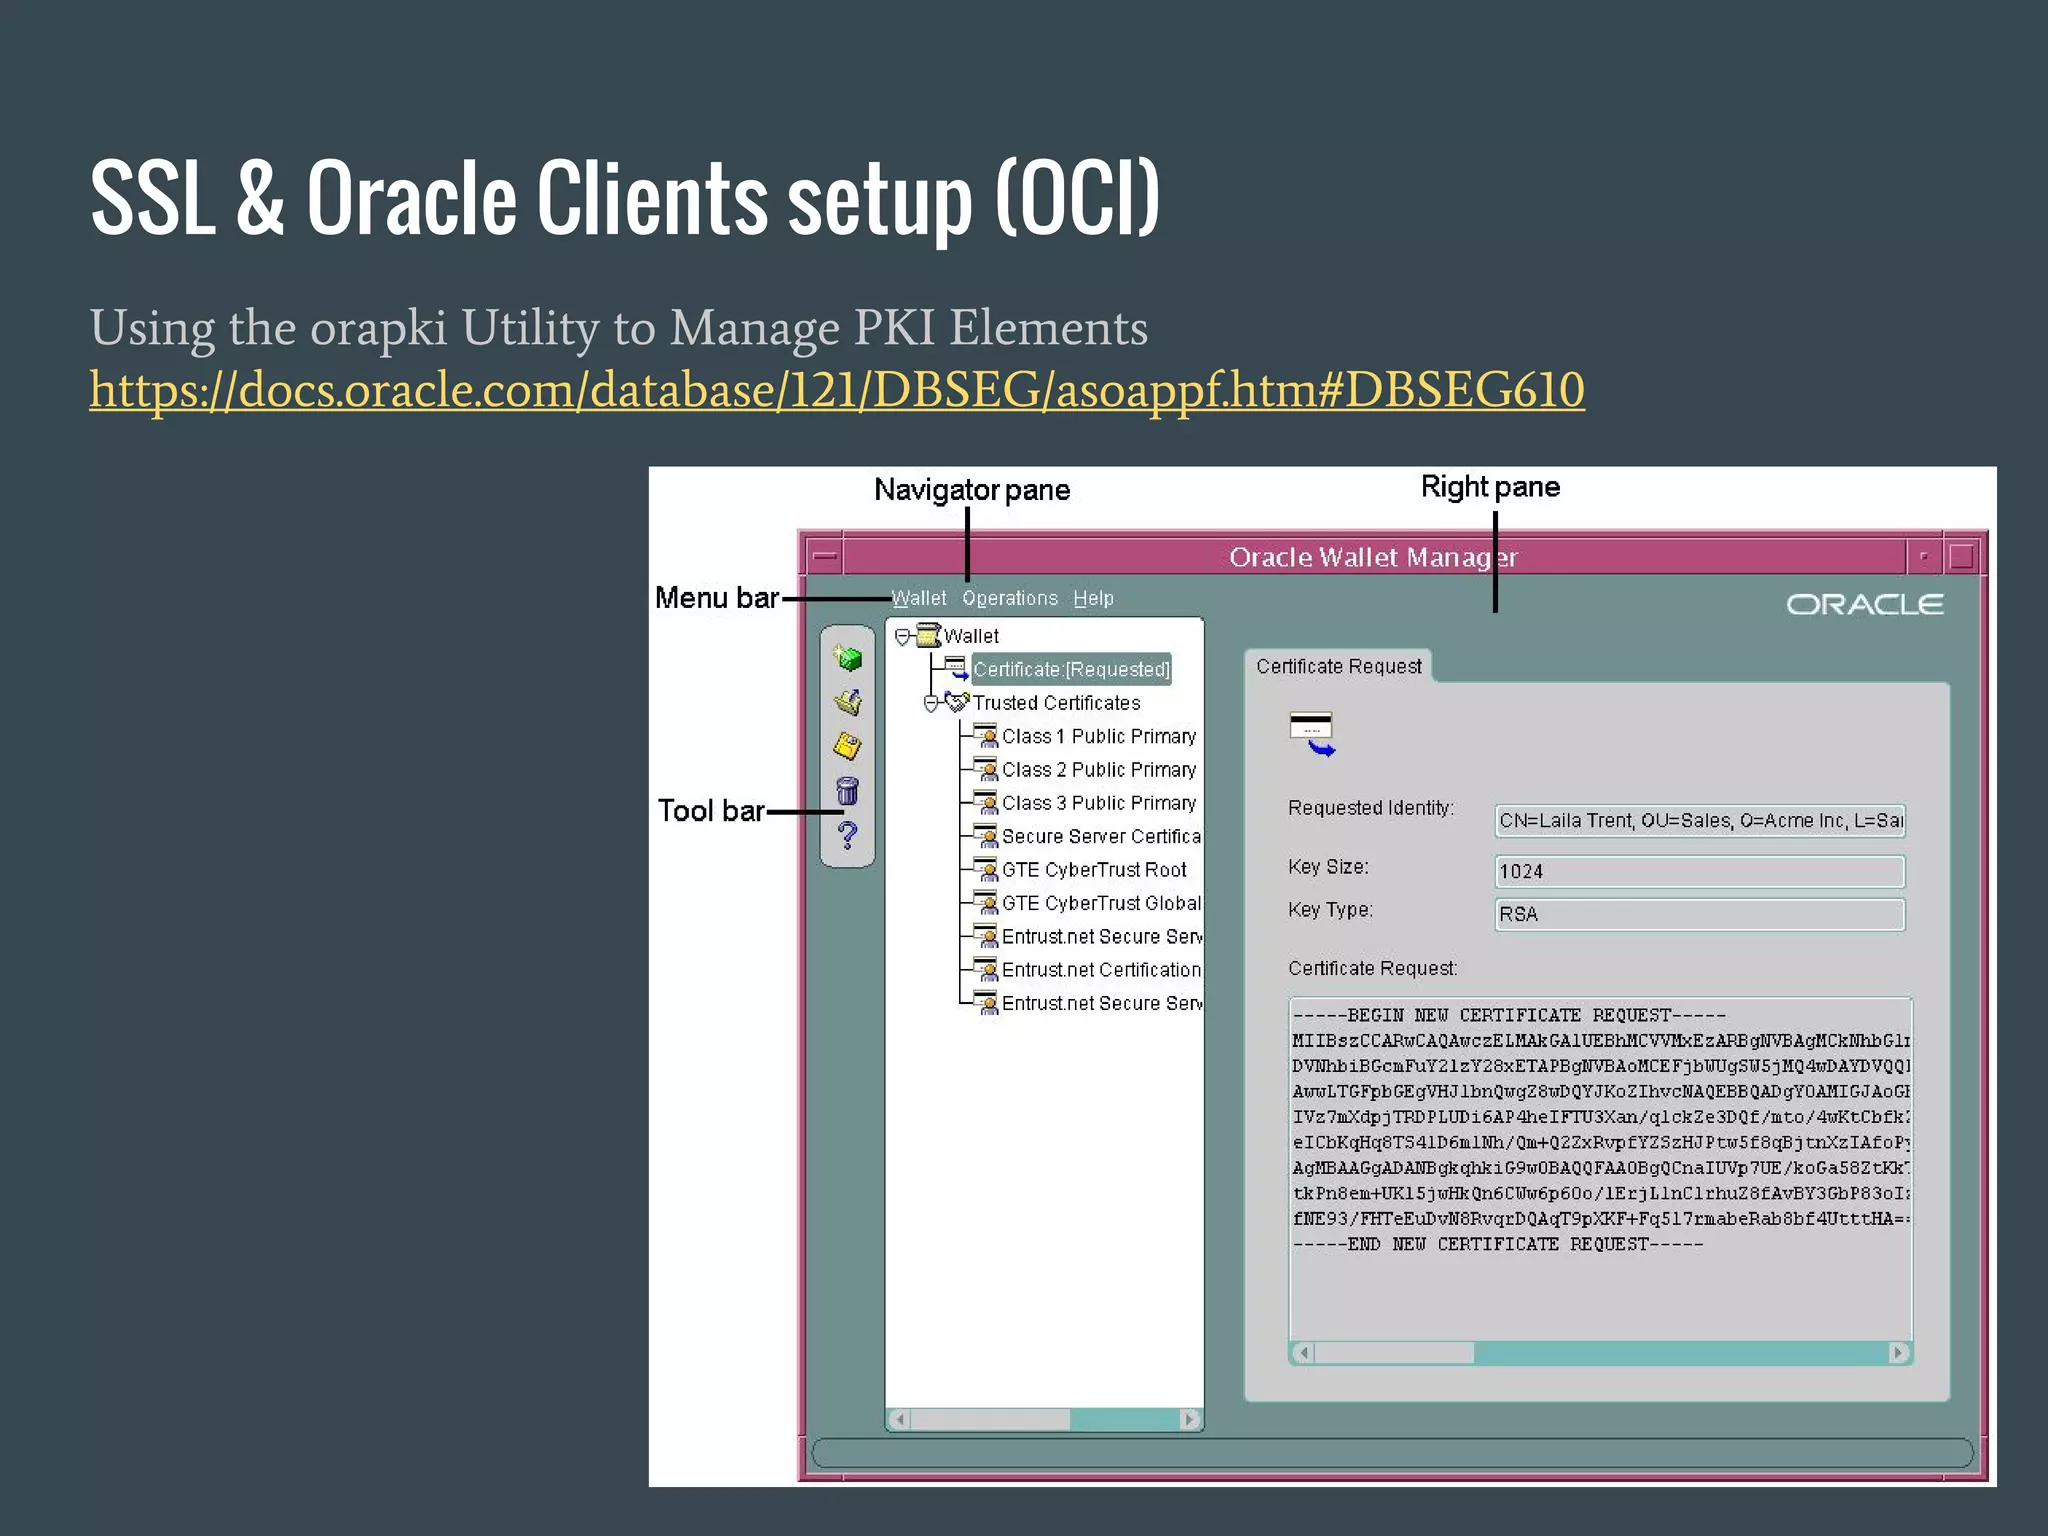Image resolution: width=2048 pixels, height=1536 pixels.
Task: Minimize the Oracle Wallet Manager window
Action: click(x=1923, y=556)
